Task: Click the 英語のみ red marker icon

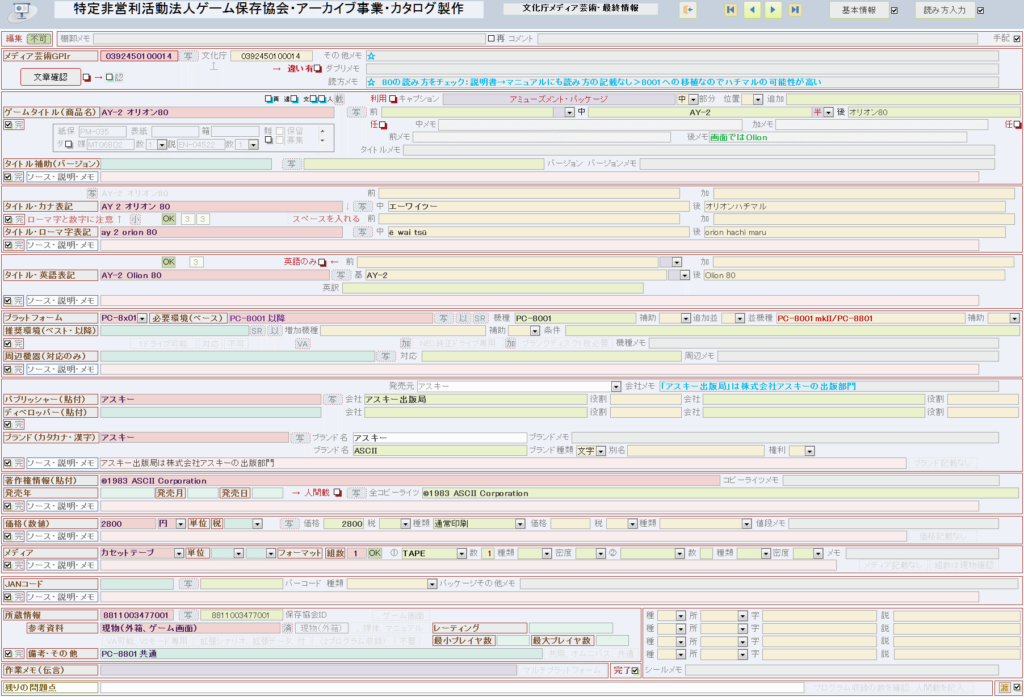Action: (x=322, y=263)
